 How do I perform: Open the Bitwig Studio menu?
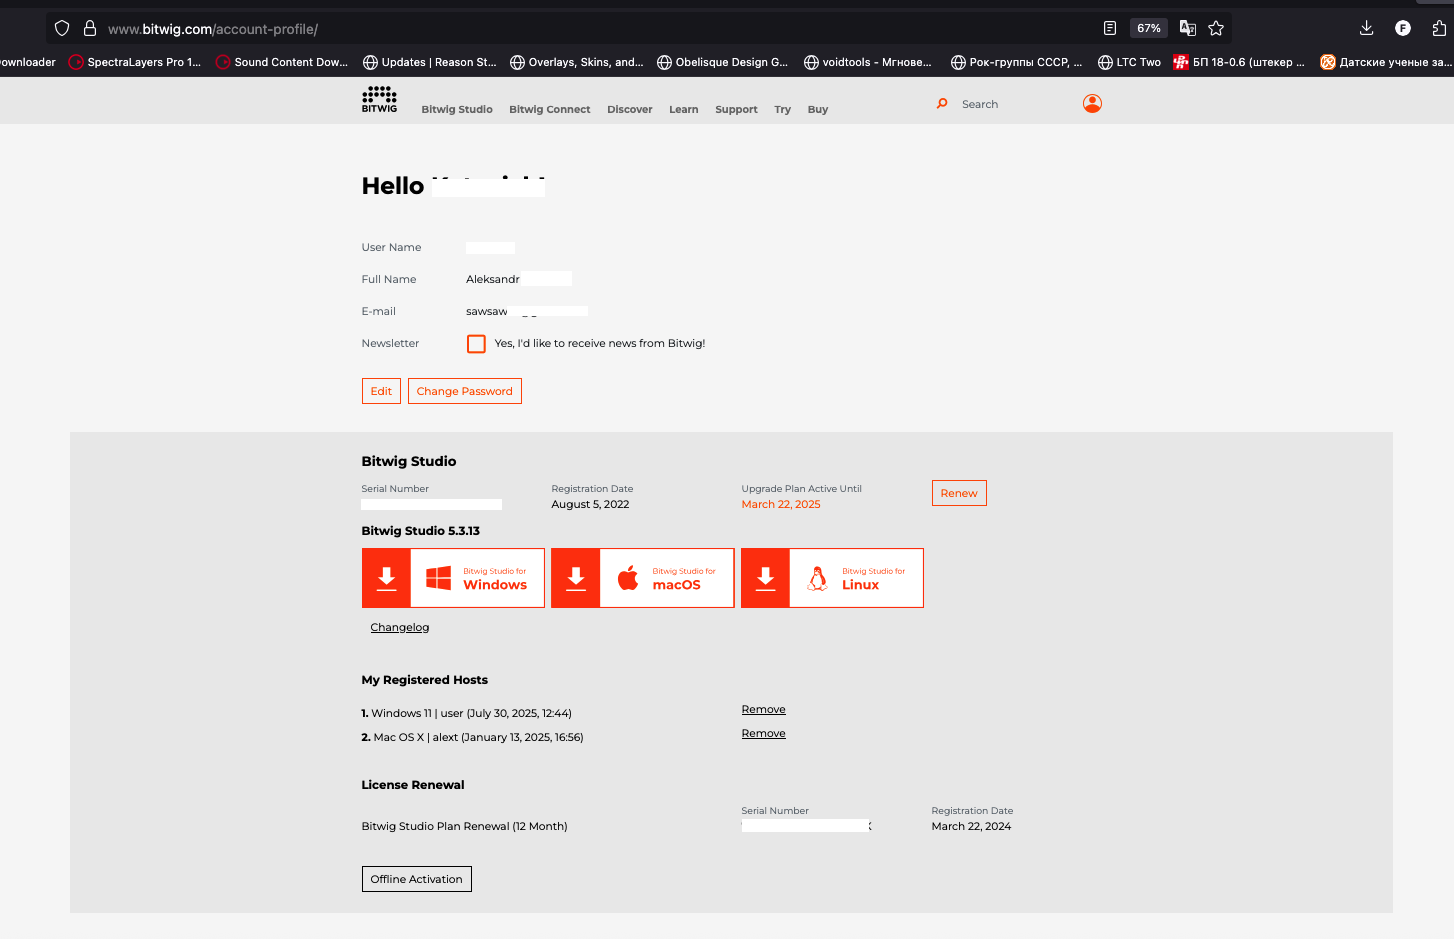tap(457, 110)
